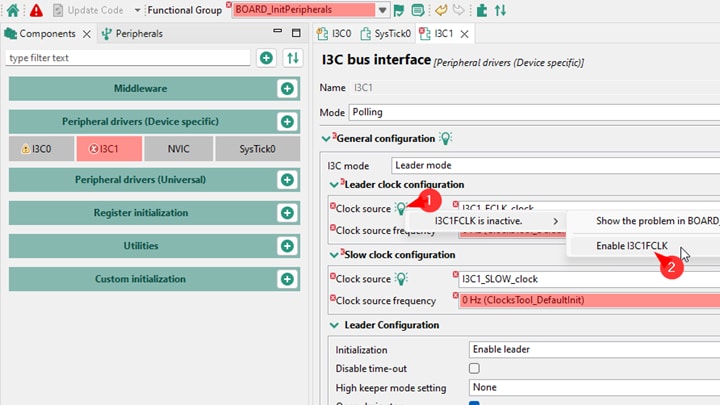Click the lightbulb beside General configuration

[446, 138]
